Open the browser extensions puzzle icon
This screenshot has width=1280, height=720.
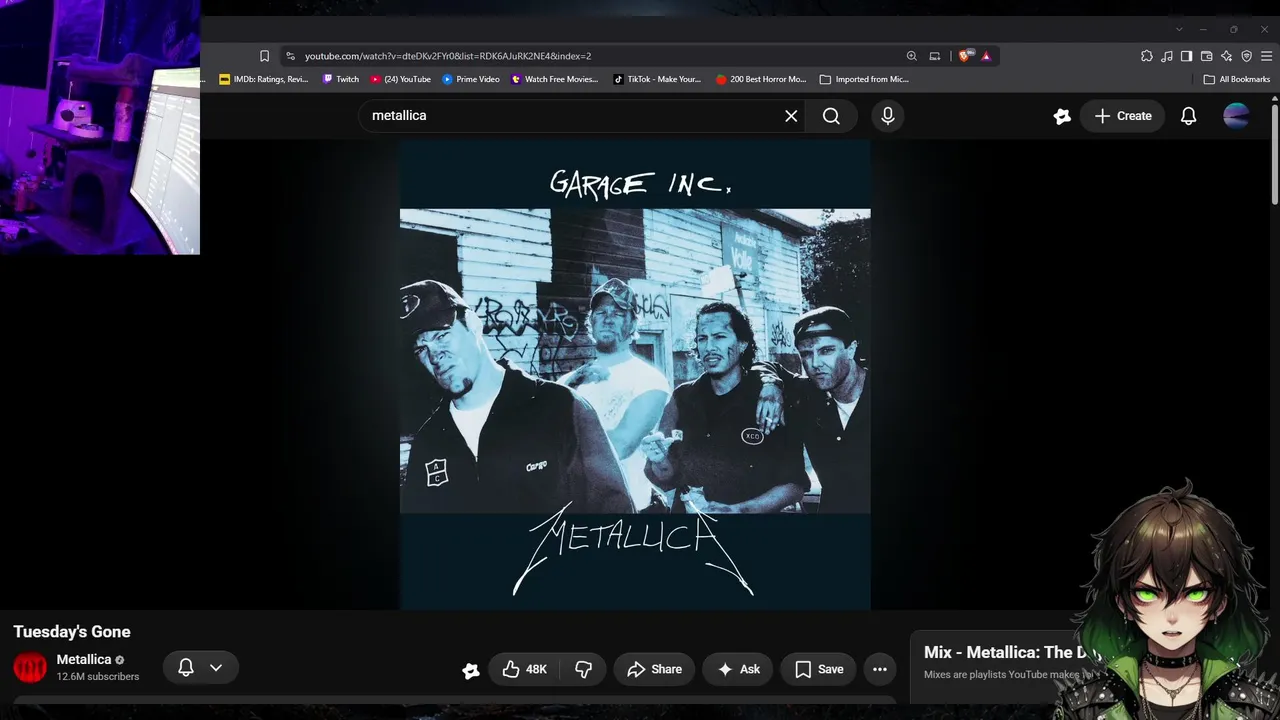pyautogui.click(x=1147, y=56)
